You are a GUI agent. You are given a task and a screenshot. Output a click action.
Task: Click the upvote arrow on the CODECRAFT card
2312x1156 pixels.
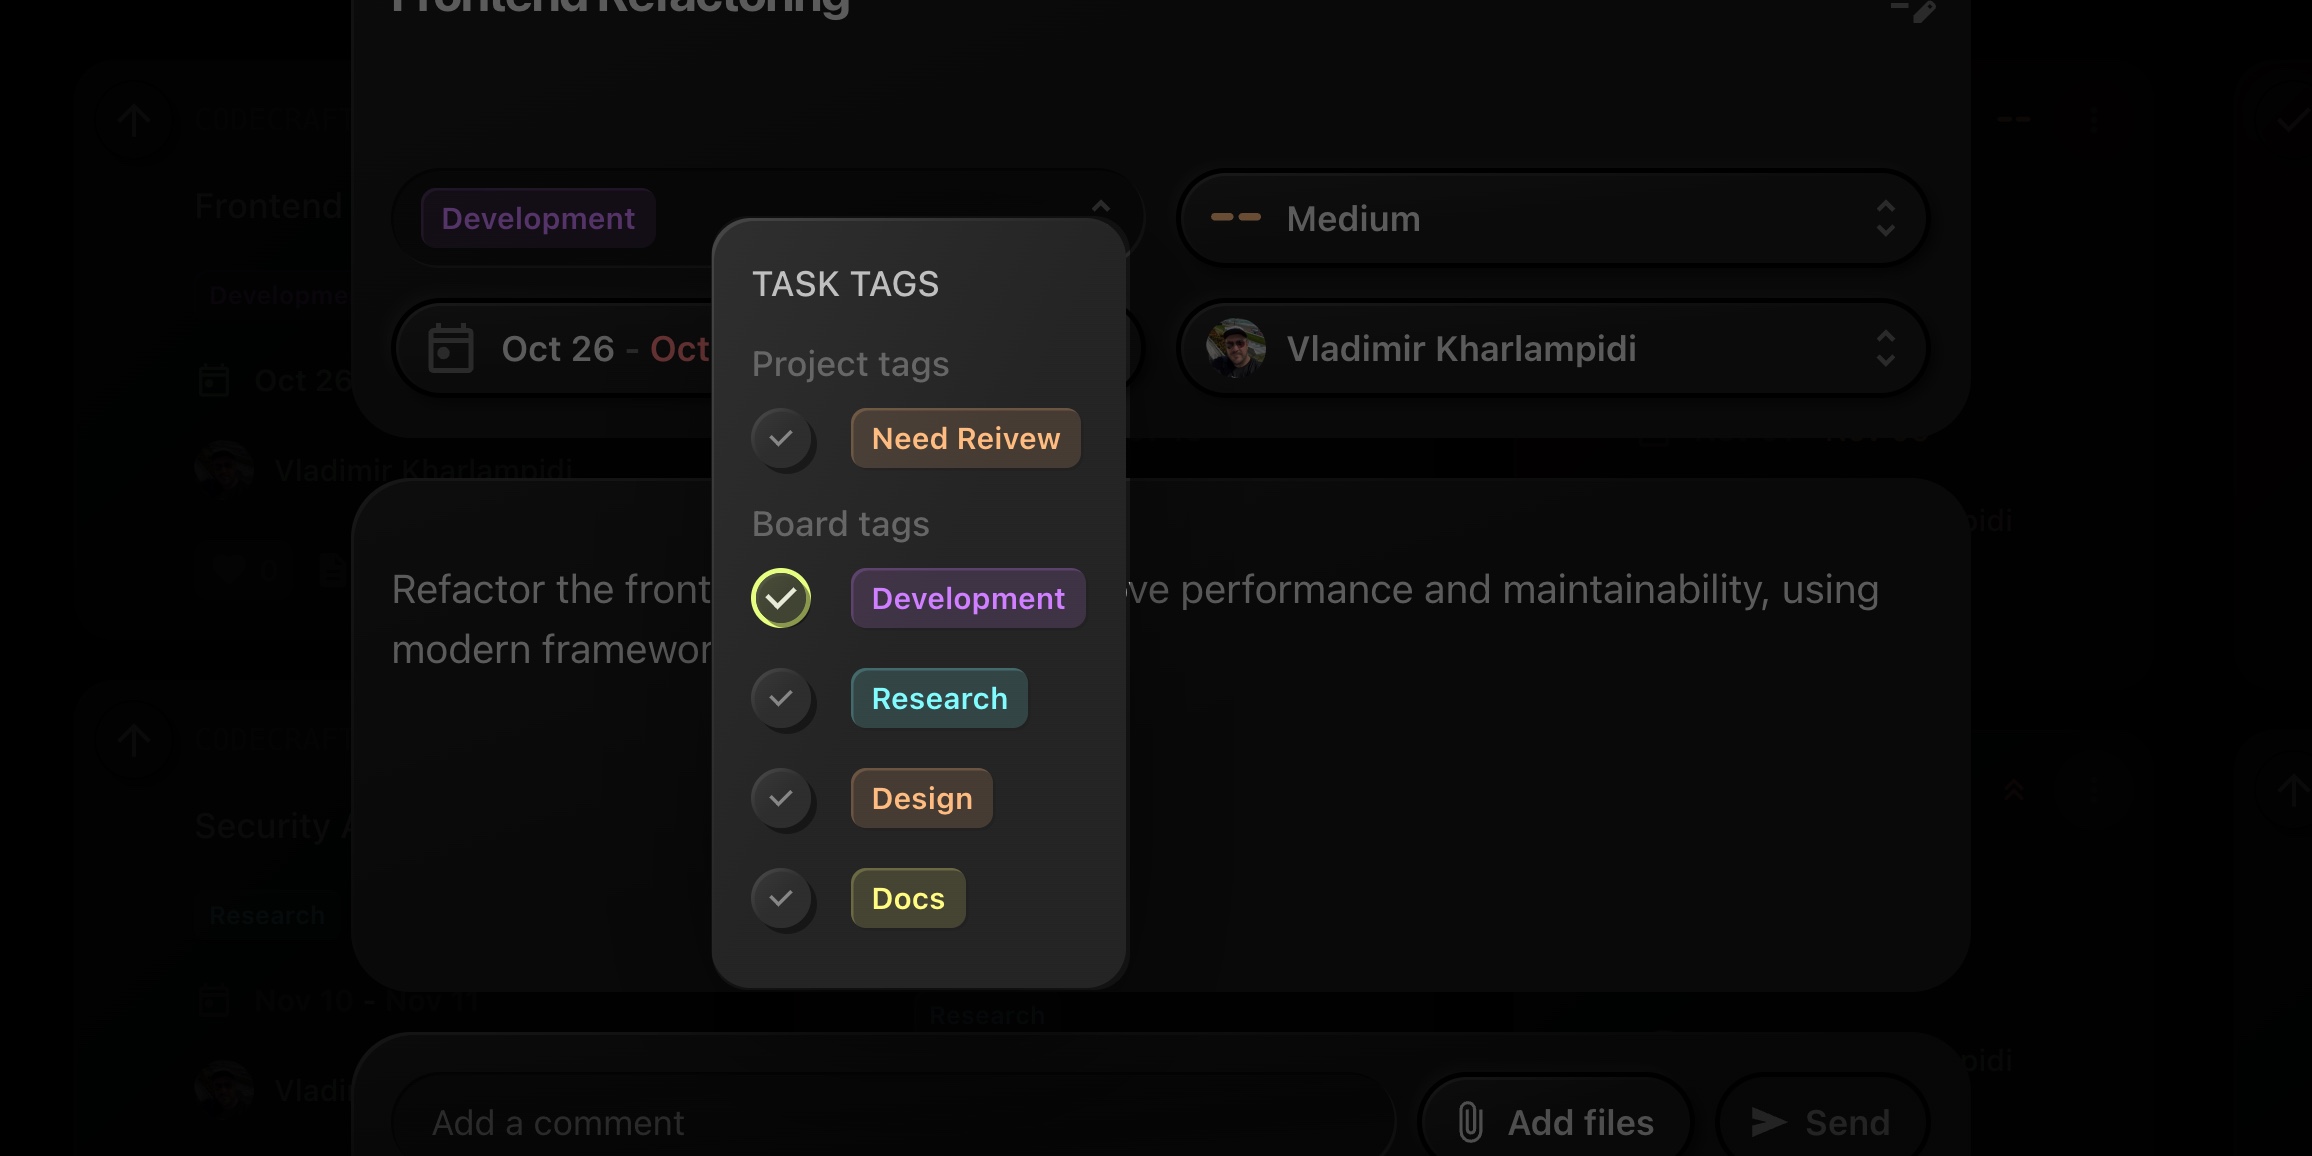point(135,120)
